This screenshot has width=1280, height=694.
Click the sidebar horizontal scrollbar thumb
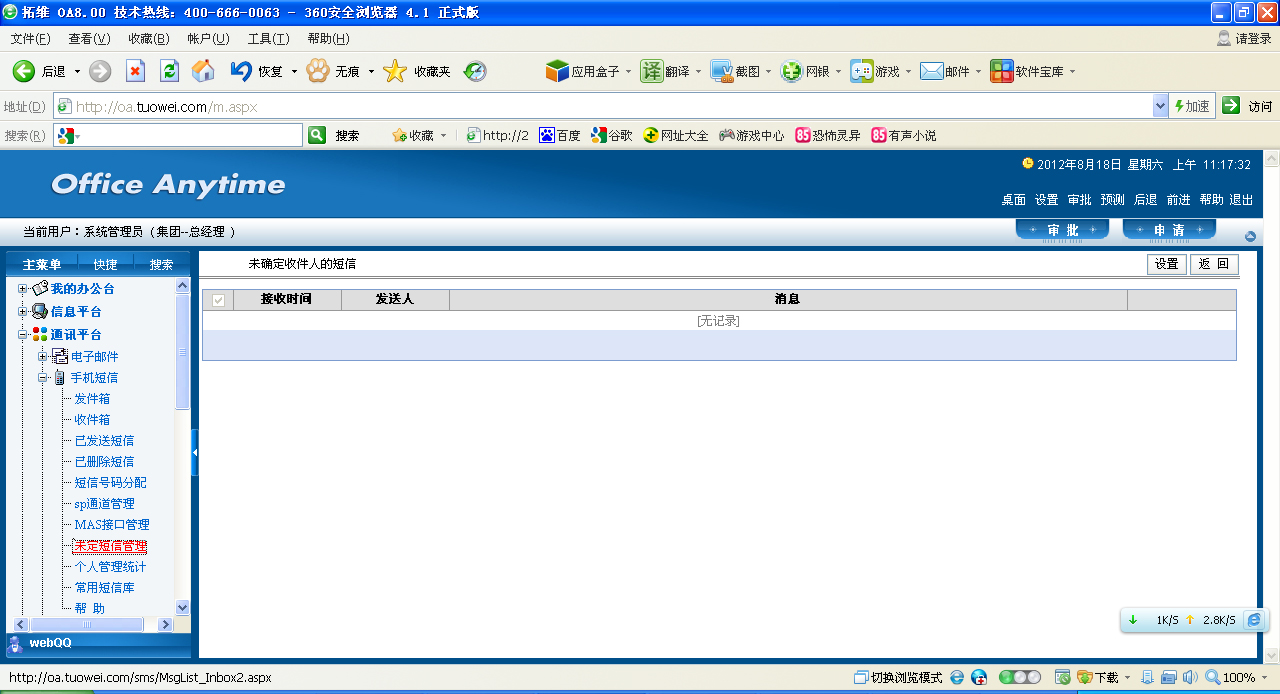(87, 624)
